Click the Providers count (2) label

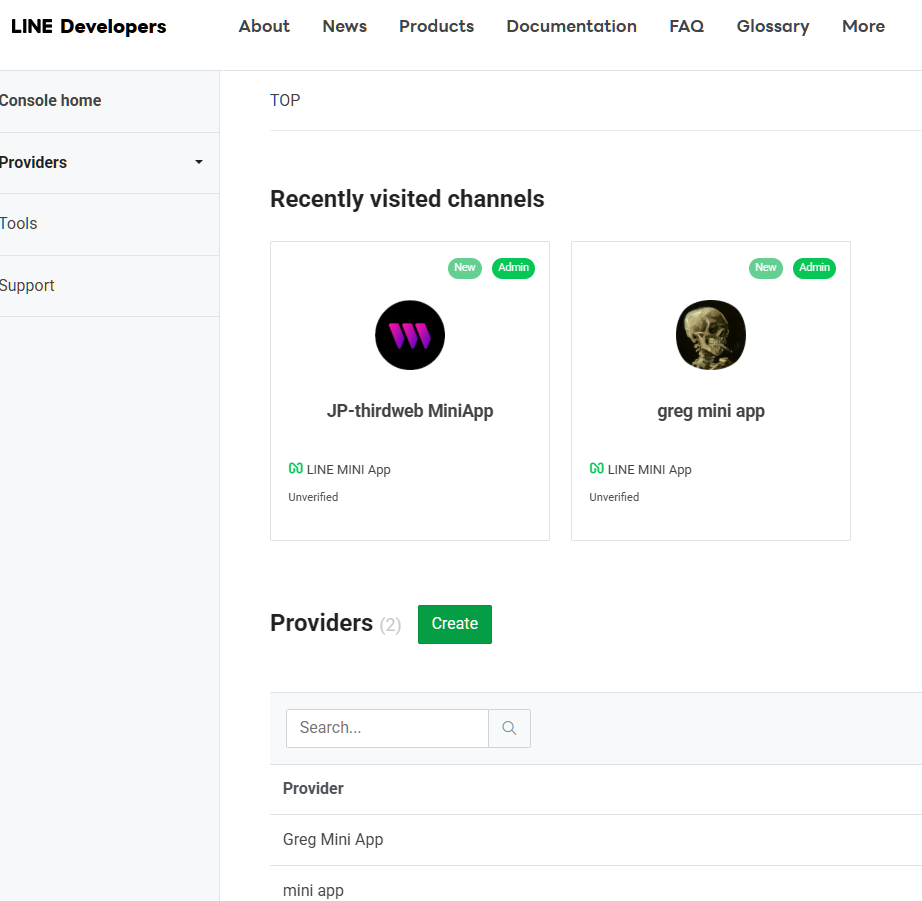point(390,625)
